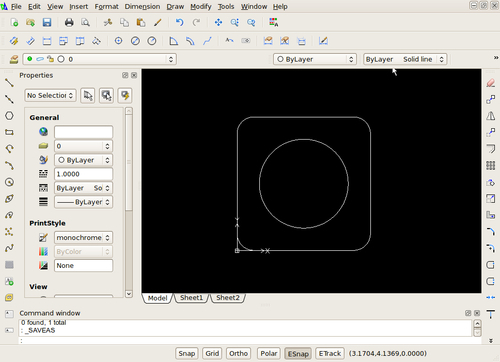The width and height of the screenshot is (500, 362).
Task: Select the angular dimension tool
Action: (174, 41)
